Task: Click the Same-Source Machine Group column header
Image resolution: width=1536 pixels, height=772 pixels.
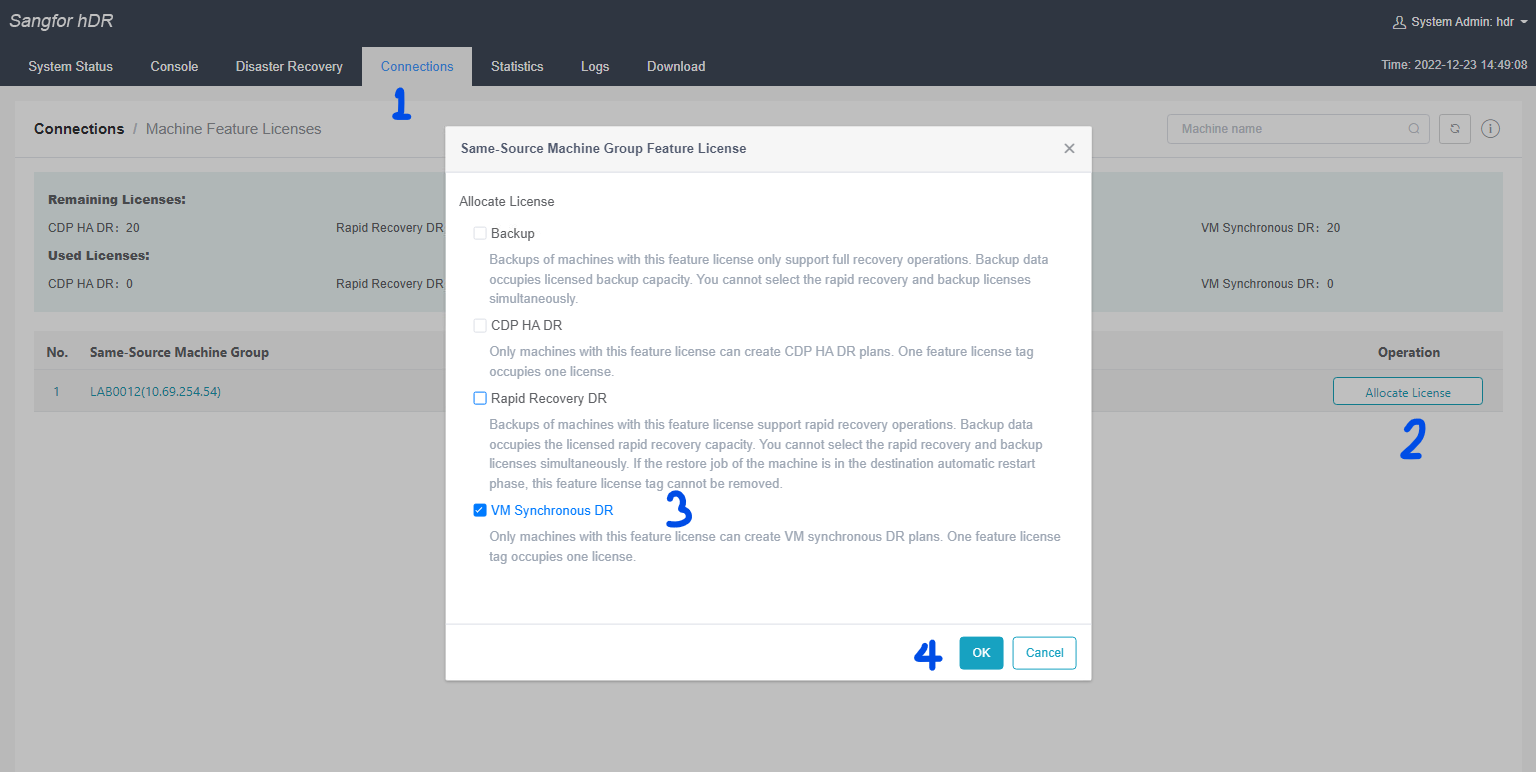Action: [x=179, y=352]
